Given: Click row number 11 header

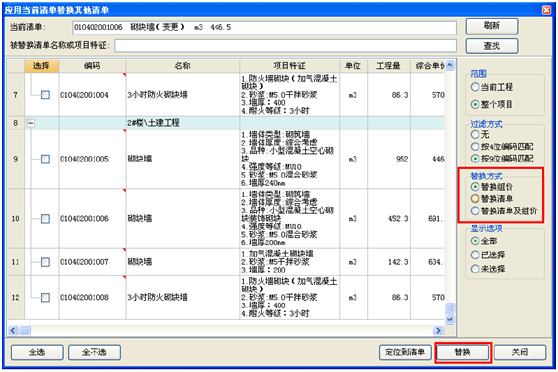Looking at the screenshot, I should coord(16,262).
